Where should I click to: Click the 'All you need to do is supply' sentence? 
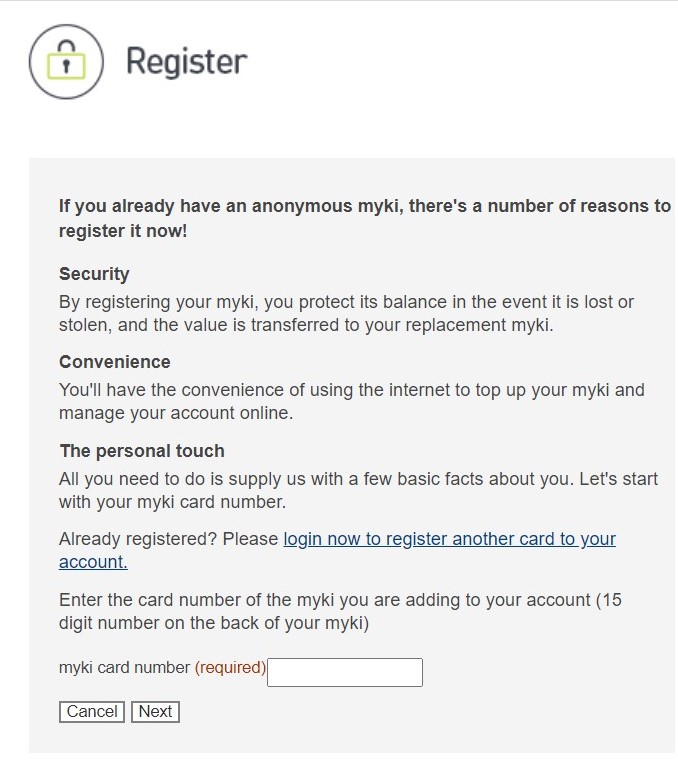(359, 479)
